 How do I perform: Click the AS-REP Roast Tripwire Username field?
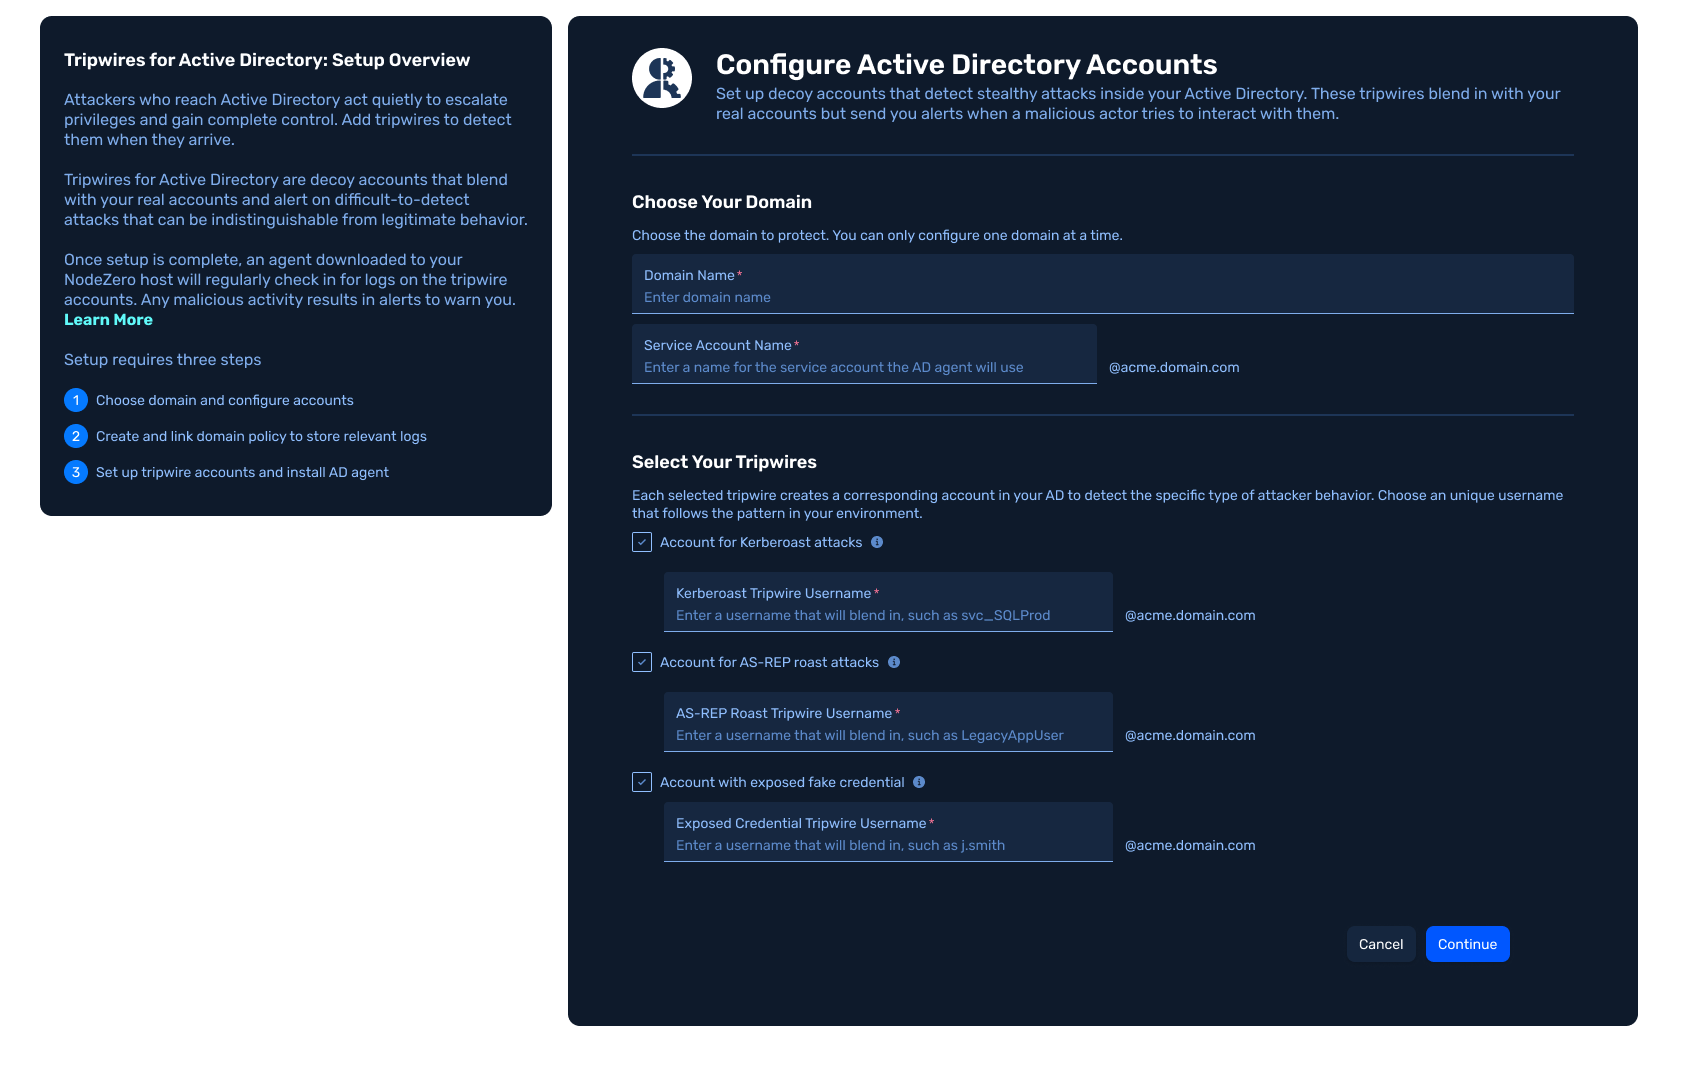tap(888, 722)
